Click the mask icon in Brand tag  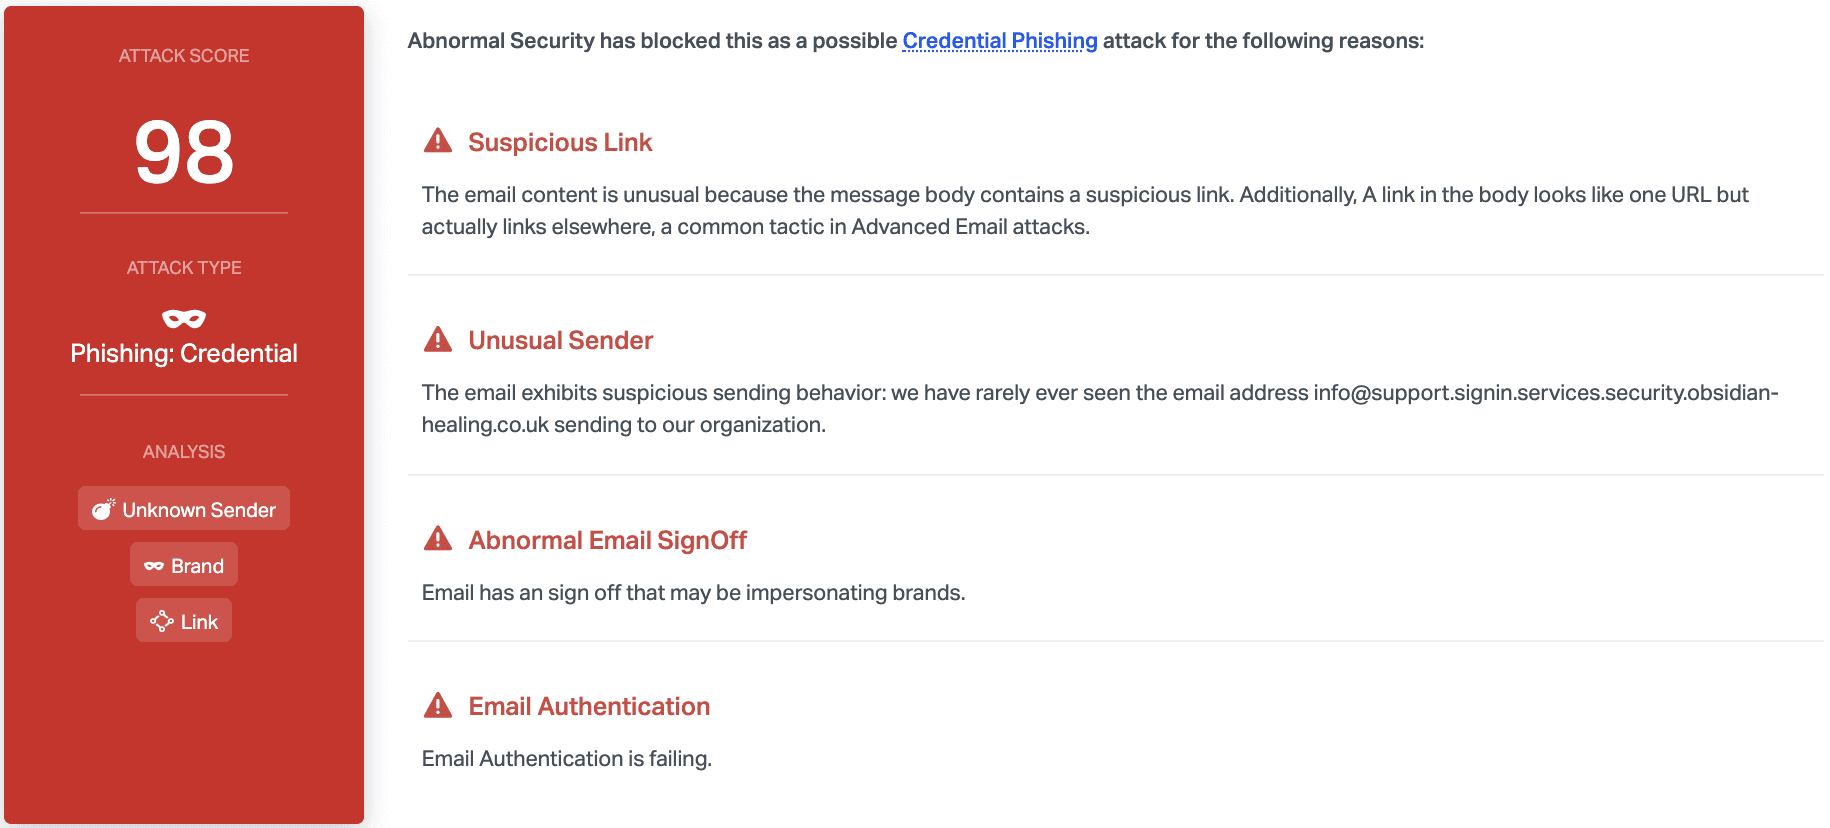(x=154, y=566)
